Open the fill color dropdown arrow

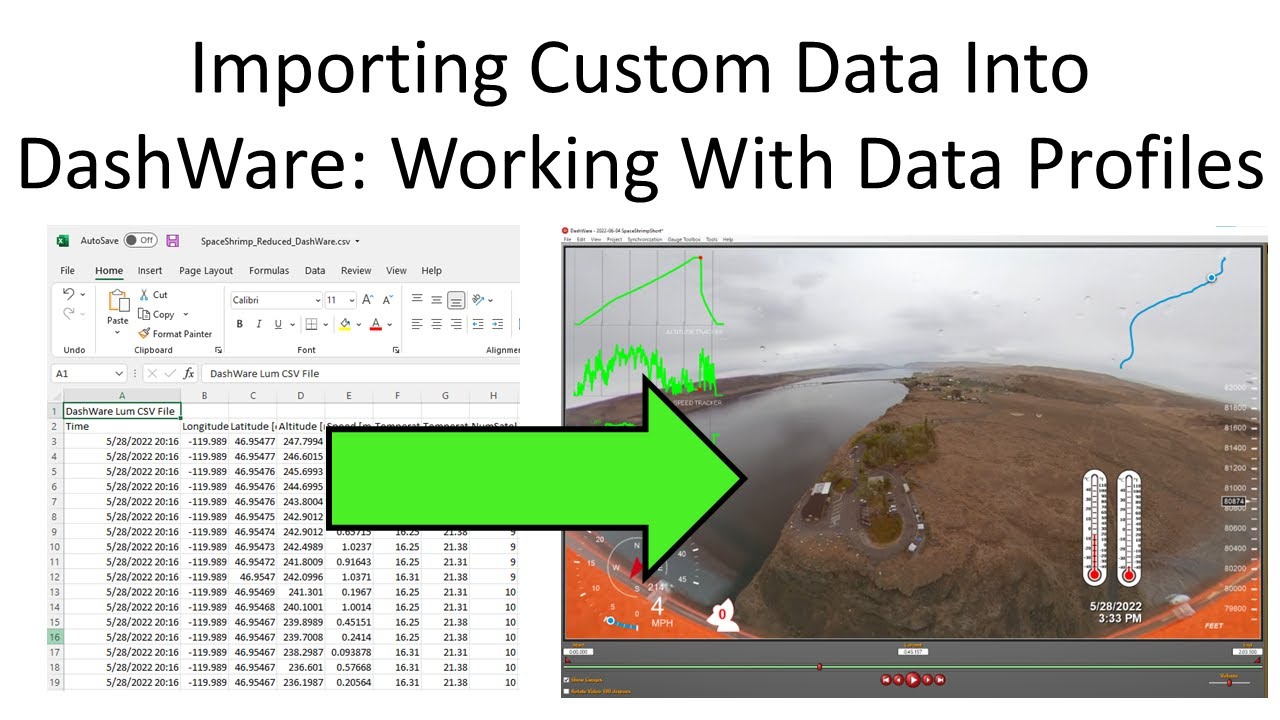[x=358, y=324]
